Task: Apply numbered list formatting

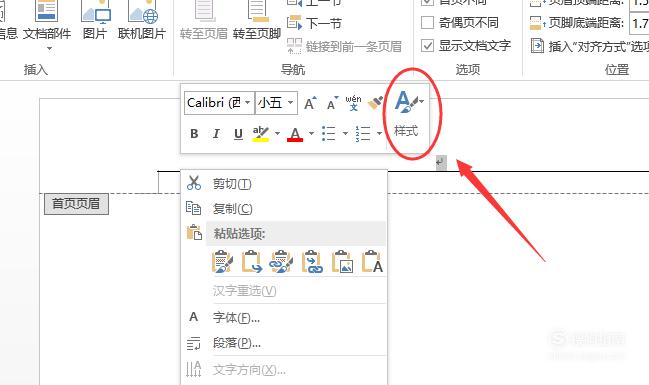Action: 363,134
